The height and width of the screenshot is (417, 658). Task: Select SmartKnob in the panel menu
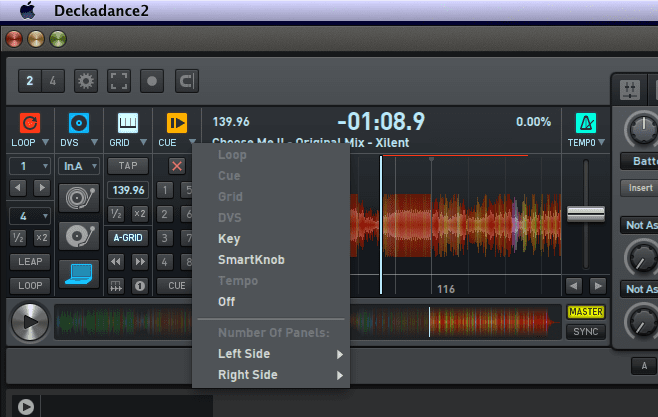pos(251,260)
